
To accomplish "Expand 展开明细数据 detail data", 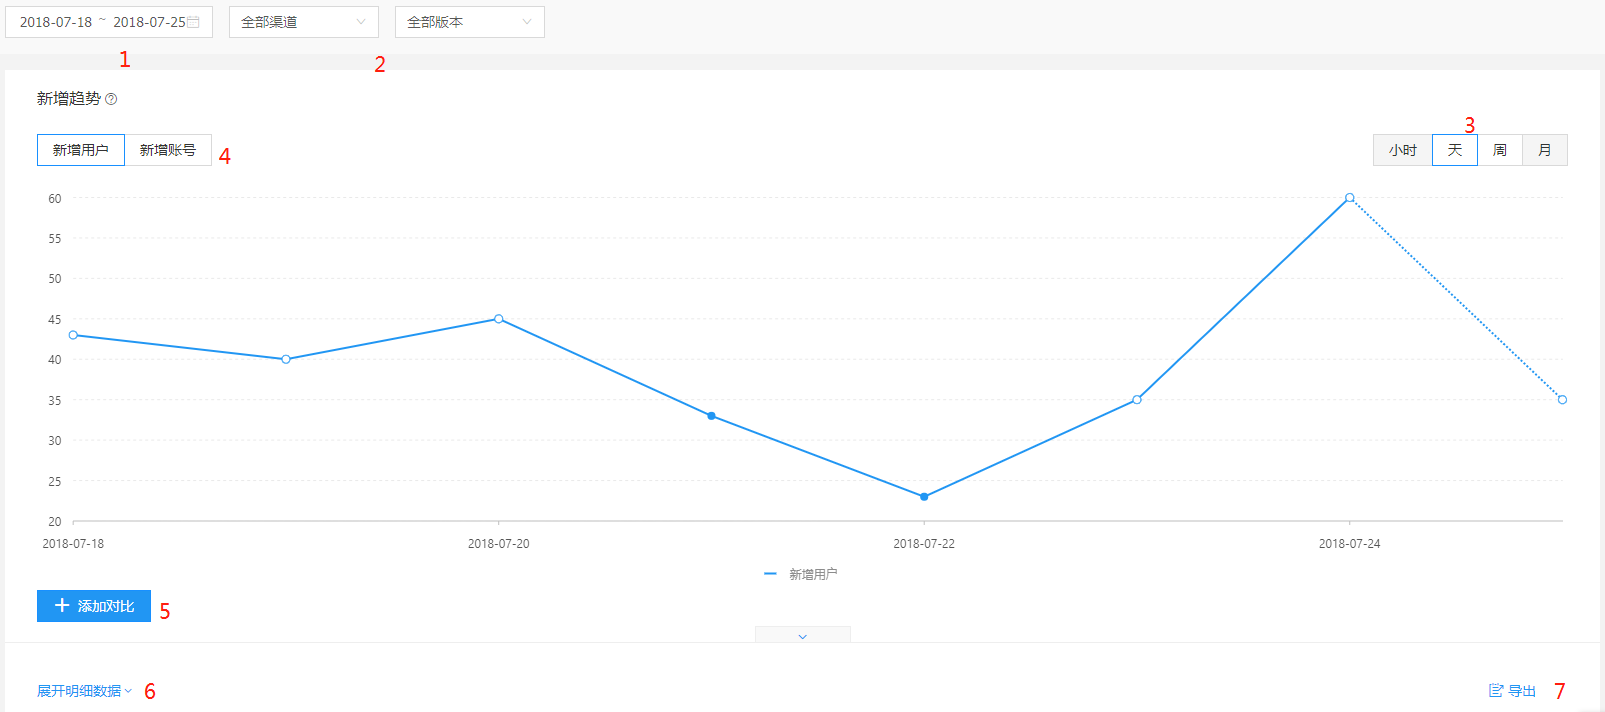I will [x=85, y=691].
